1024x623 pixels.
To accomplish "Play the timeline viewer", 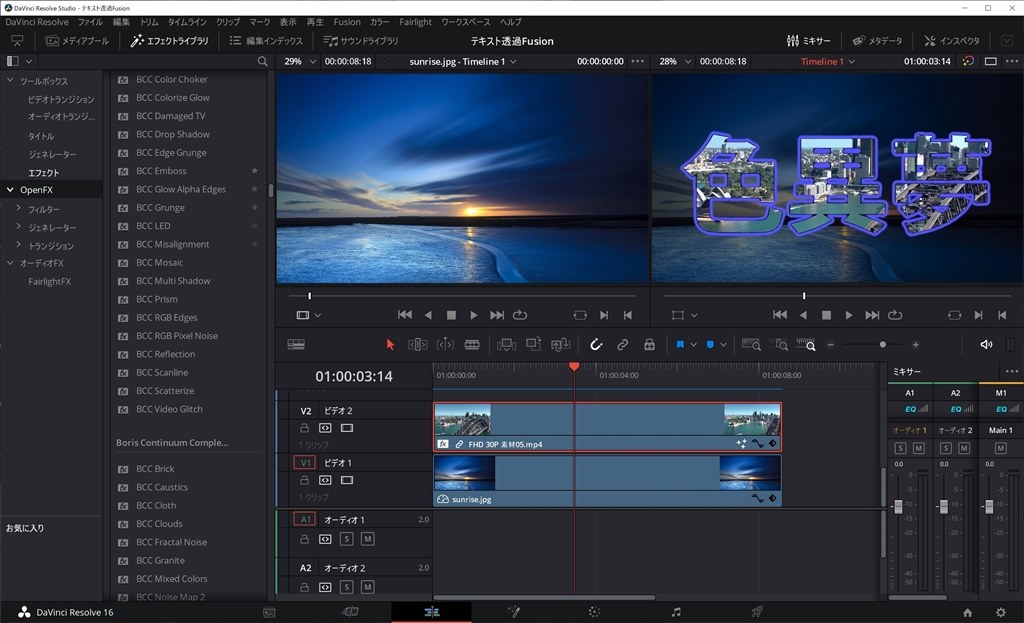I will 848,315.
